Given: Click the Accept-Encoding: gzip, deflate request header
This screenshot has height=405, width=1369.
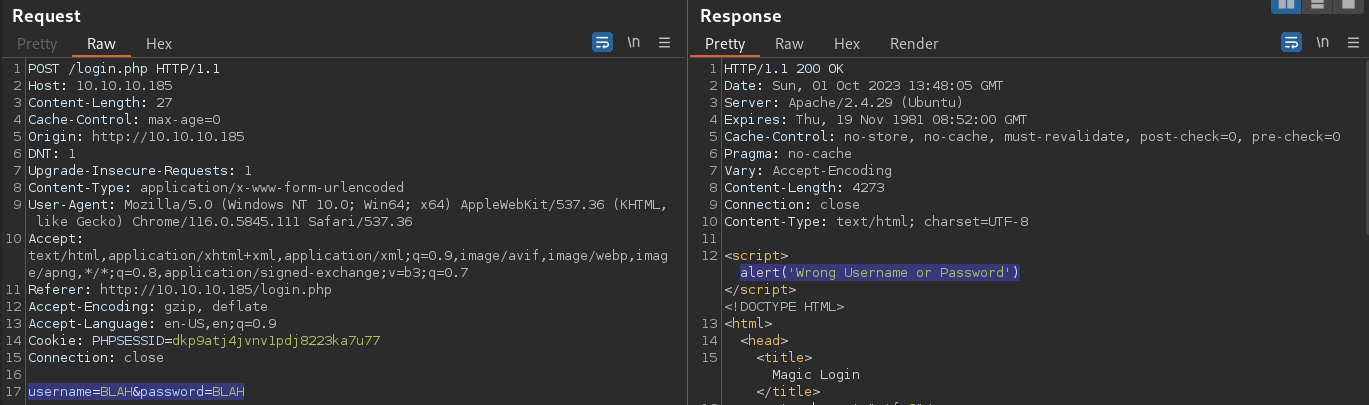Looking at the screenshot, I should coord(148,306).
